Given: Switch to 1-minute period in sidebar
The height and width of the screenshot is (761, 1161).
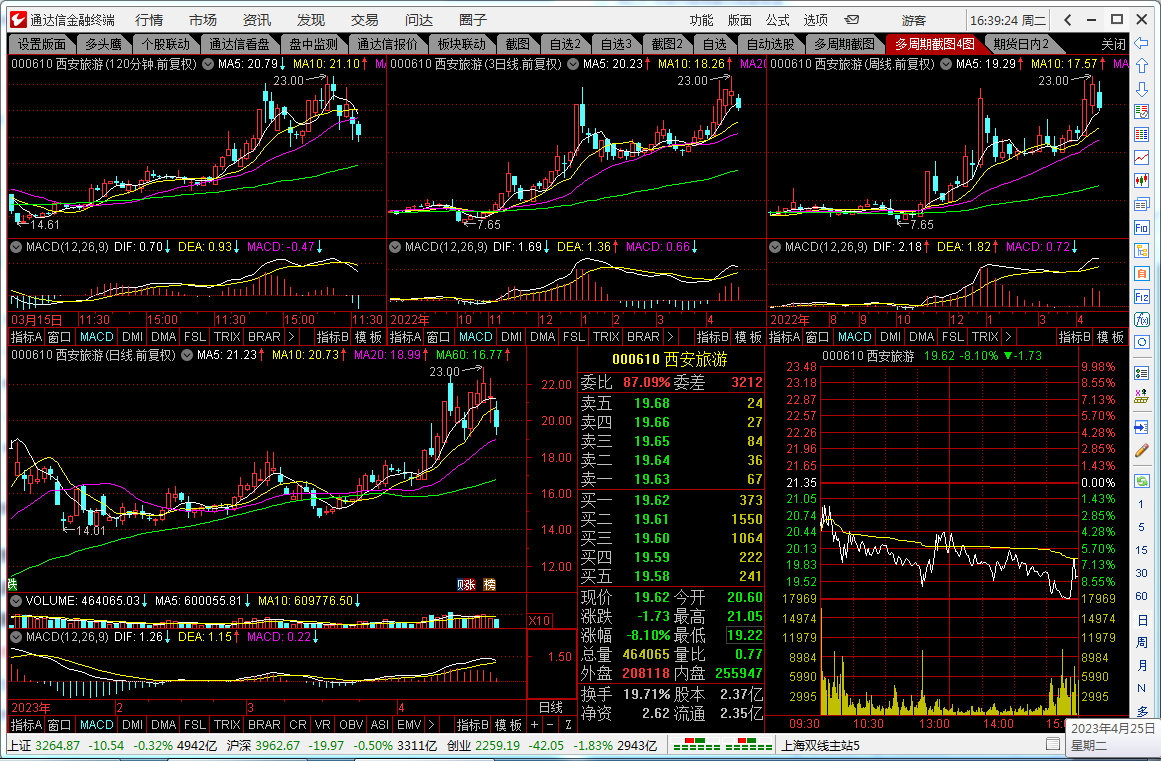Looking at the screenshot, I should 1142,504.
